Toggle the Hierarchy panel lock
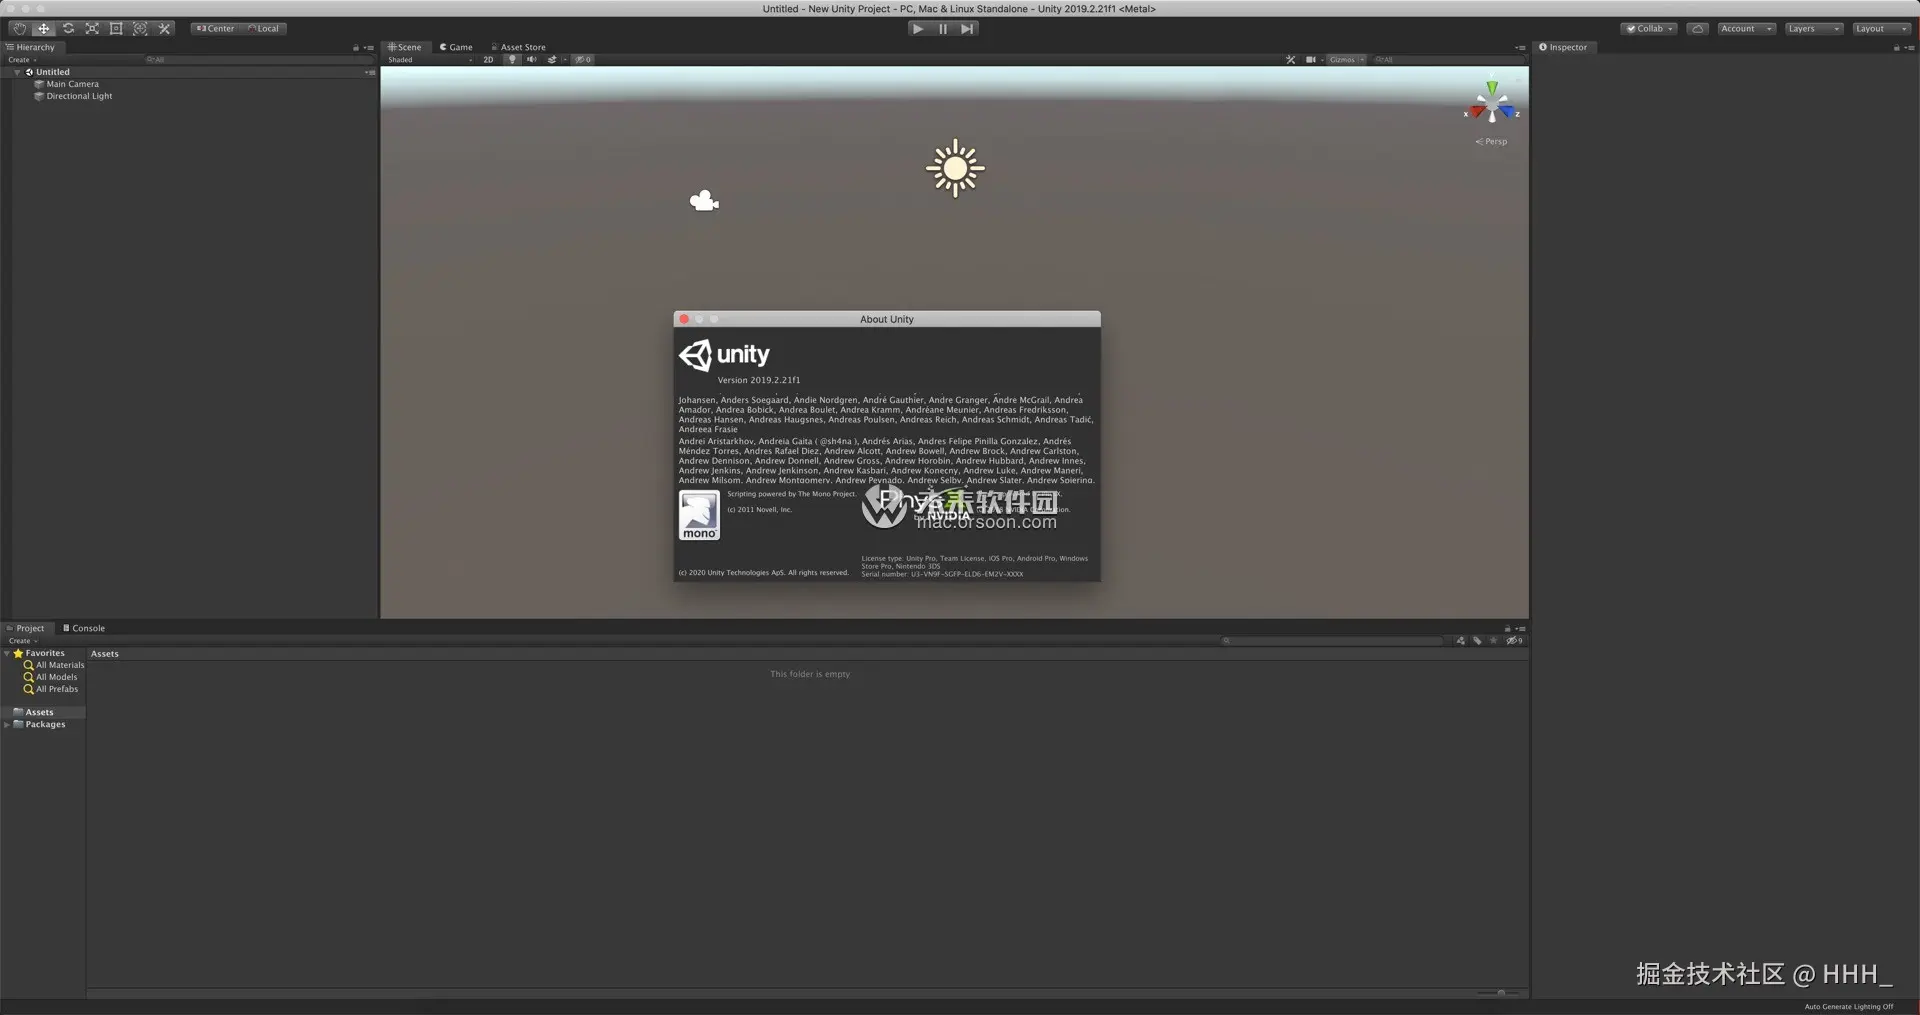Screen dimensions: 1920x1015 pyautogui.click(x=356, y=48)
